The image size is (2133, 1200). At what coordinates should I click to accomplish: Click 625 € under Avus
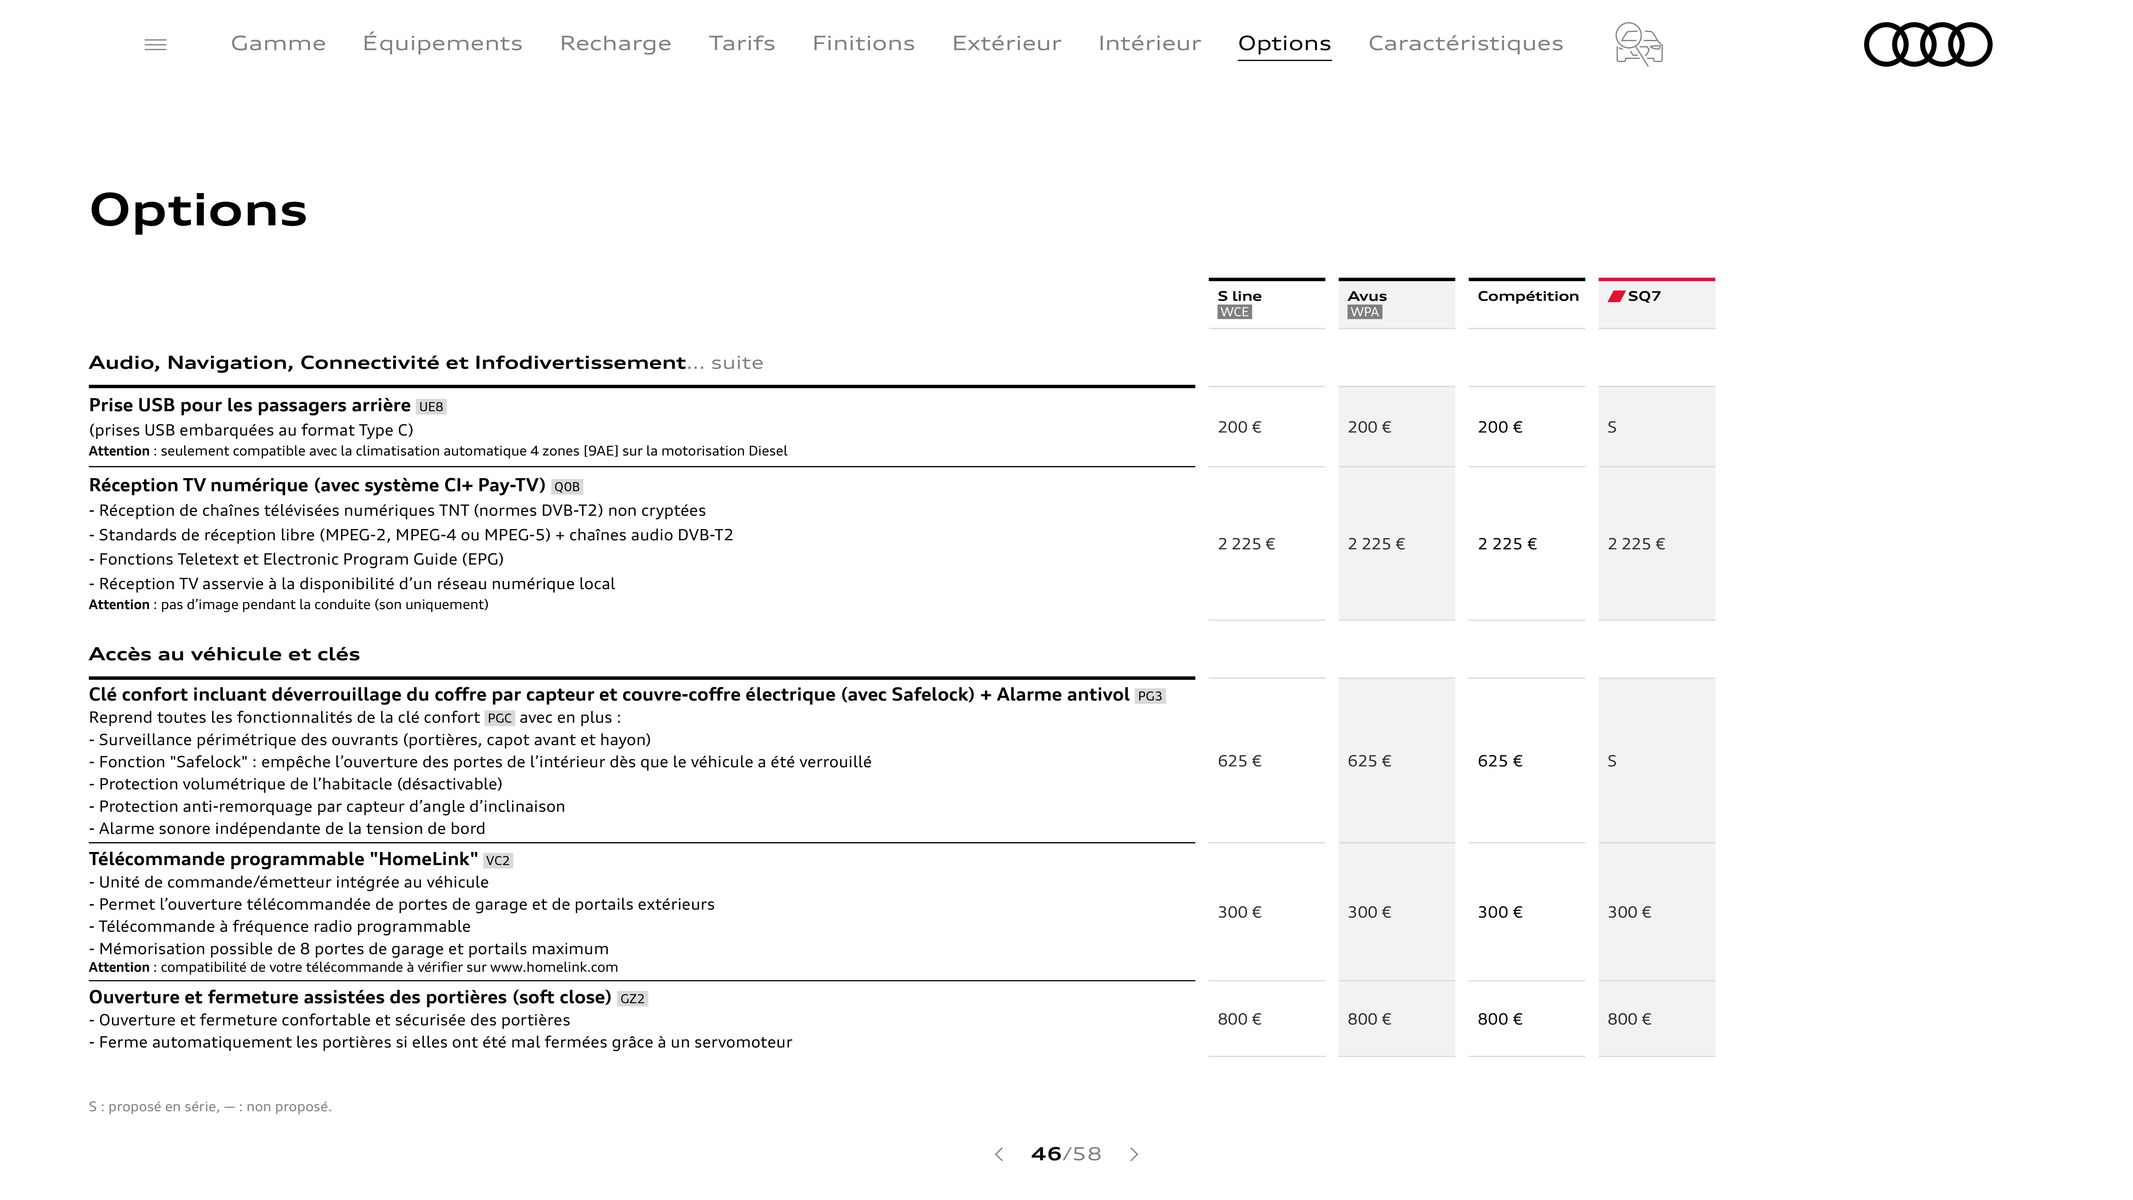click(x=1369, y=761)
